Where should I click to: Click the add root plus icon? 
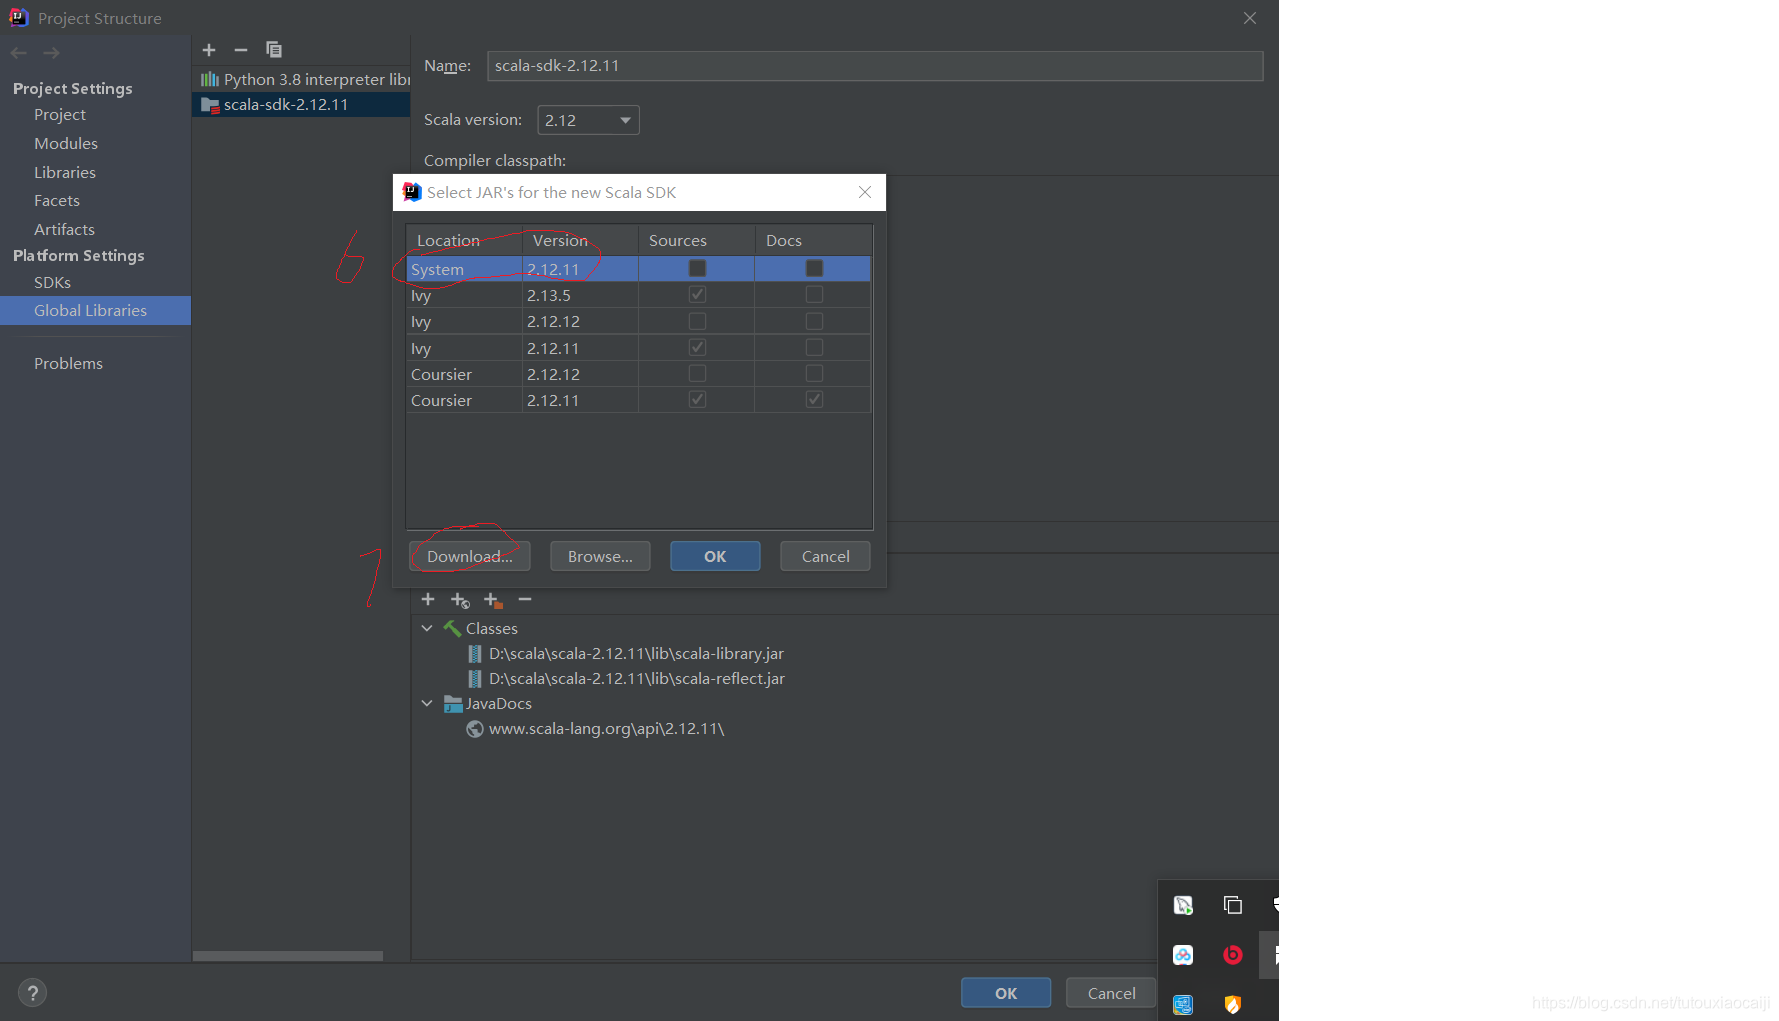[x=428, y=599]
